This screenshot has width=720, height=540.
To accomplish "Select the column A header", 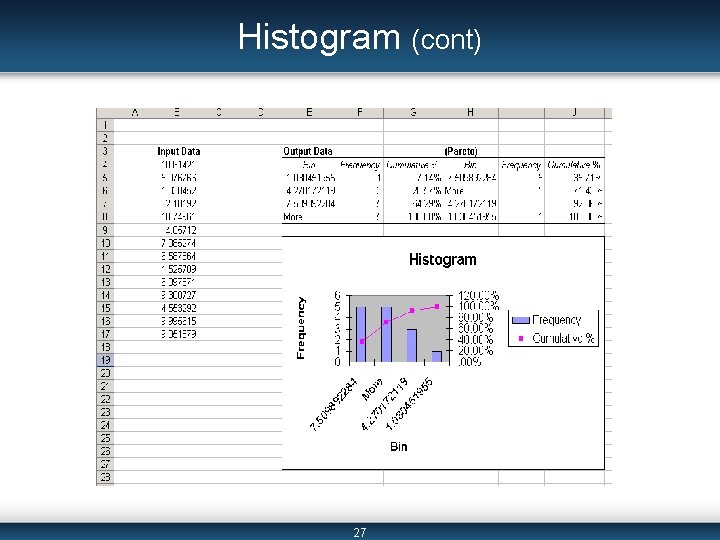I will click(135, 112).
